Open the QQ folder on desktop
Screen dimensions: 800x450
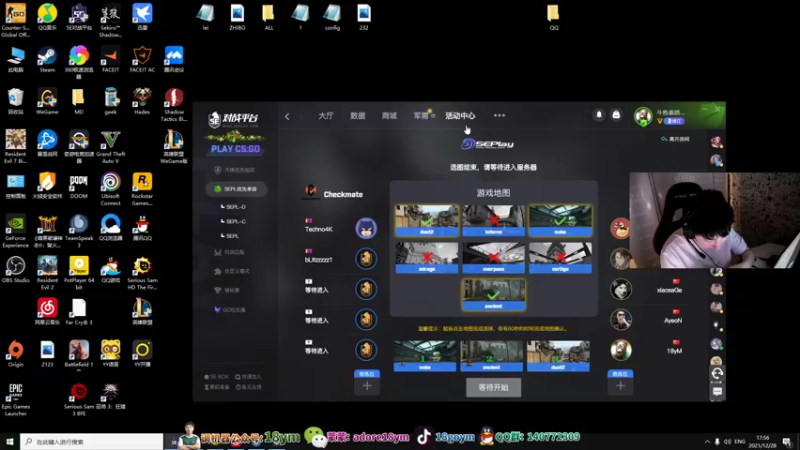tap(554, 17)
